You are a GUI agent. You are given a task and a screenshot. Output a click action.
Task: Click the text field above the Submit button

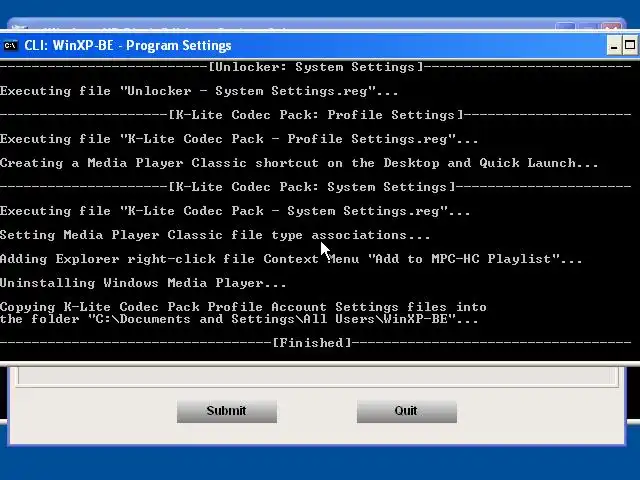tap(318, 376)
